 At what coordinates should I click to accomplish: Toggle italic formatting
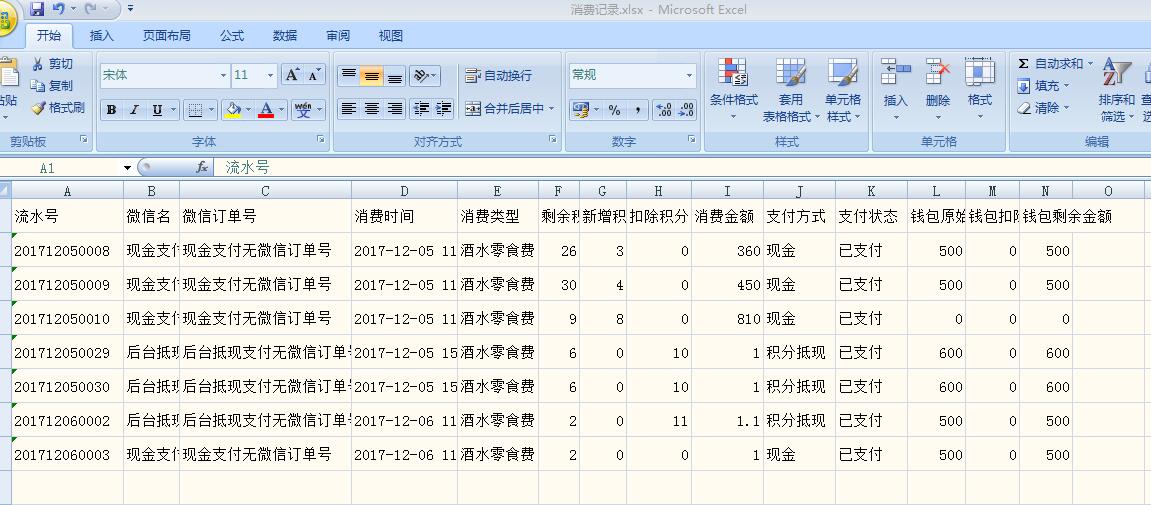(x=134, y=110)
